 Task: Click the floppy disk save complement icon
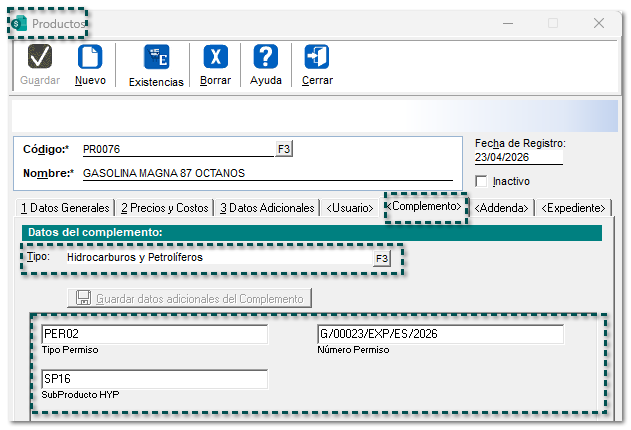(x=83, y=298)
